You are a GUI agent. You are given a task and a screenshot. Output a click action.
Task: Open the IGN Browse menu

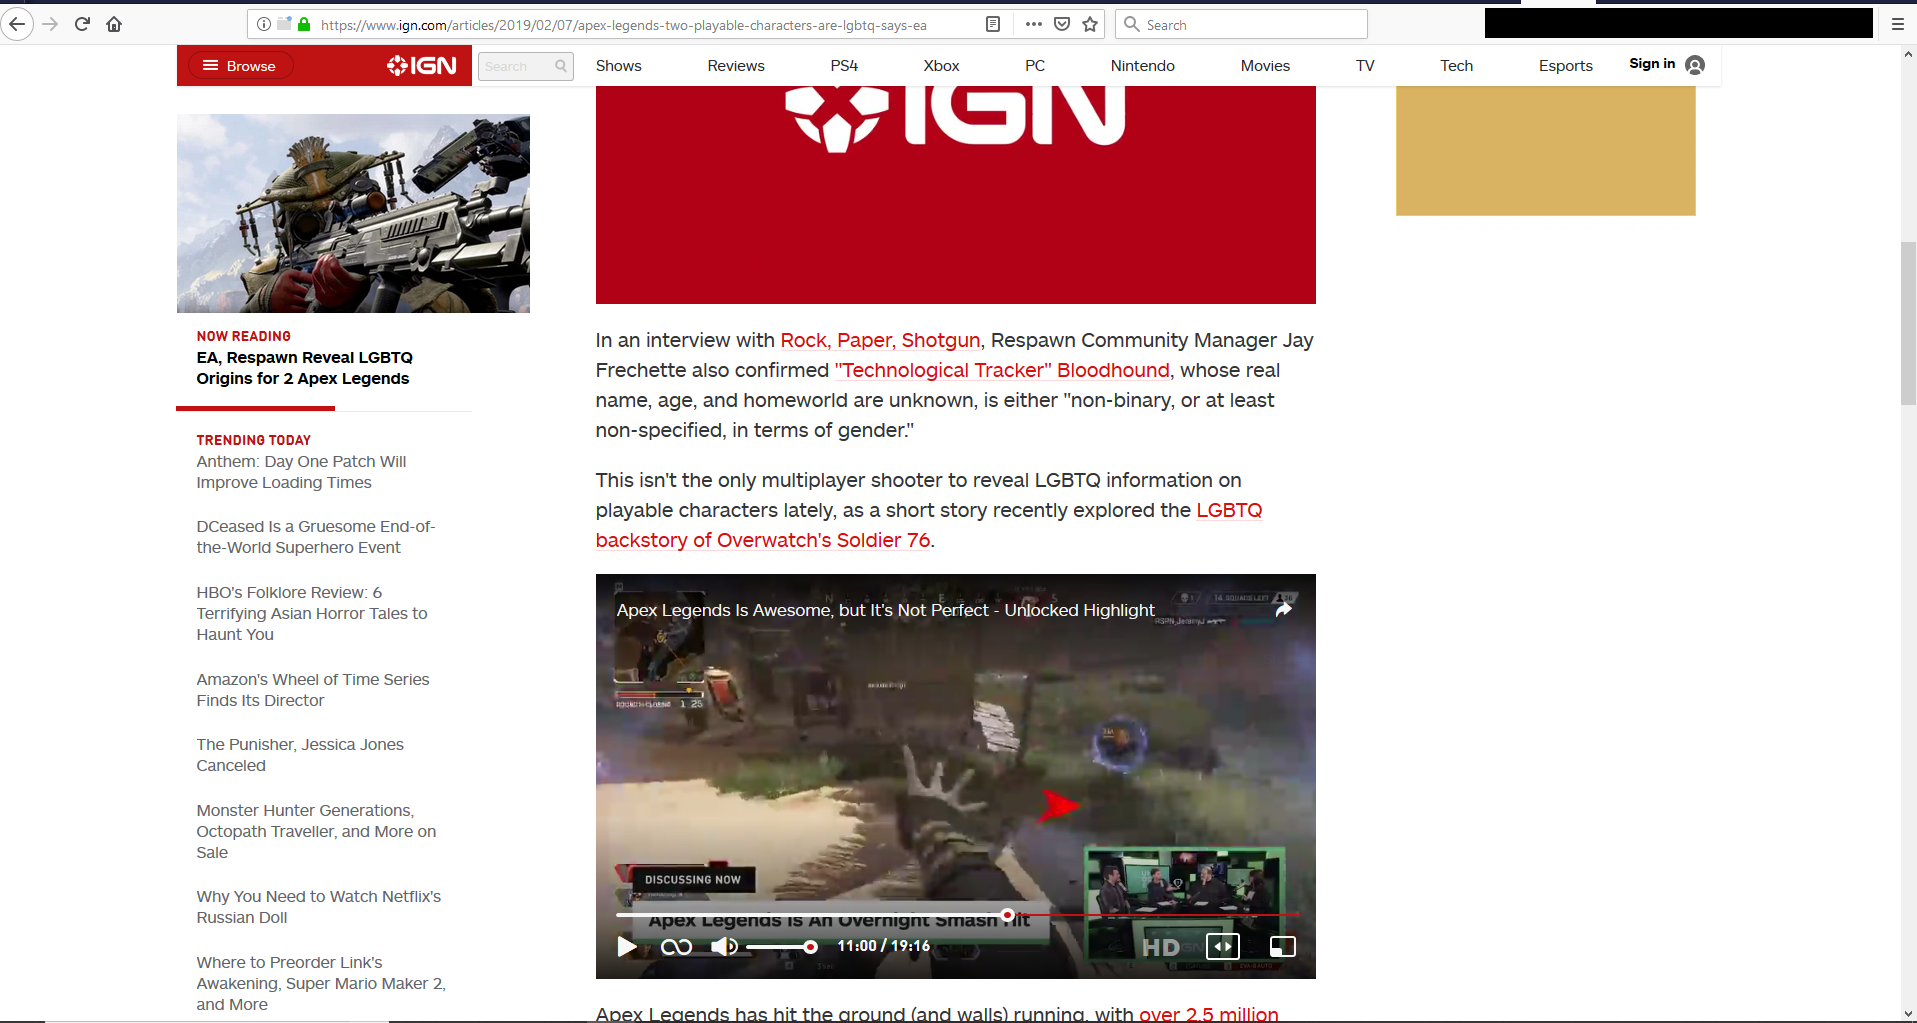[x=240, y=66]
